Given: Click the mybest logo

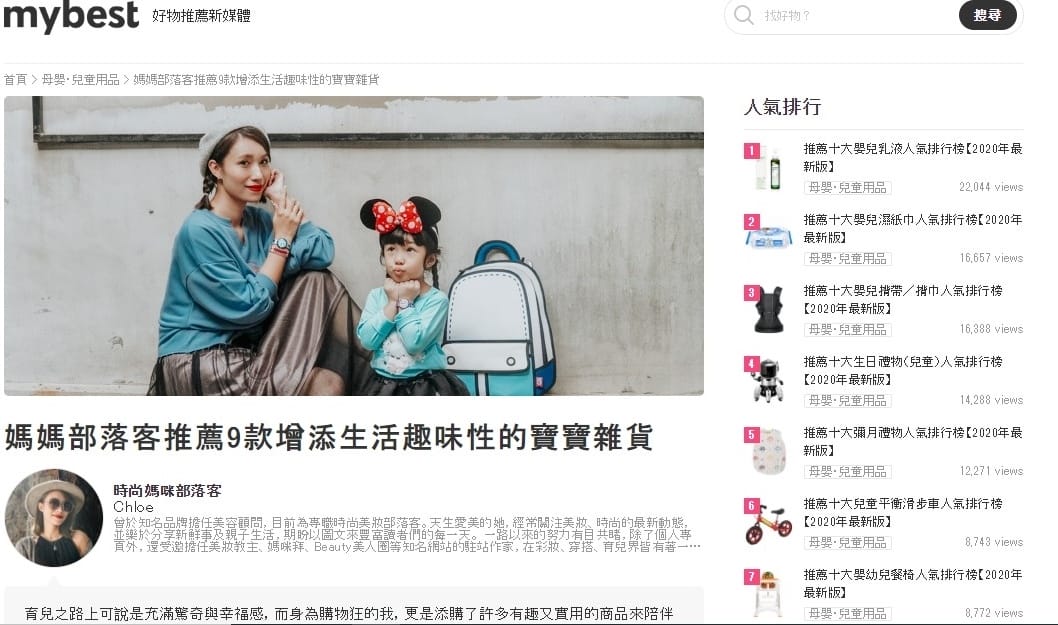Looking at the screenshot, I should pyautogui.click(x=71, y=15).
